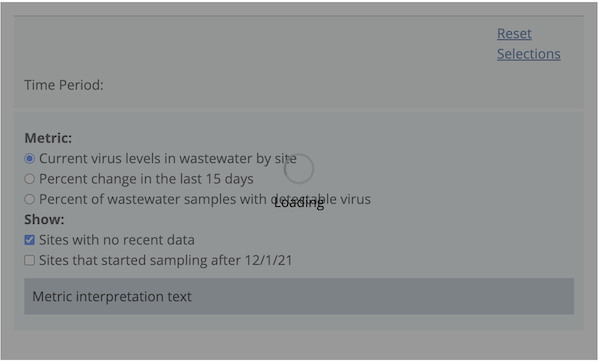Click the Metric interpretation text bar
600x364 pixels.
pos(299,296)
